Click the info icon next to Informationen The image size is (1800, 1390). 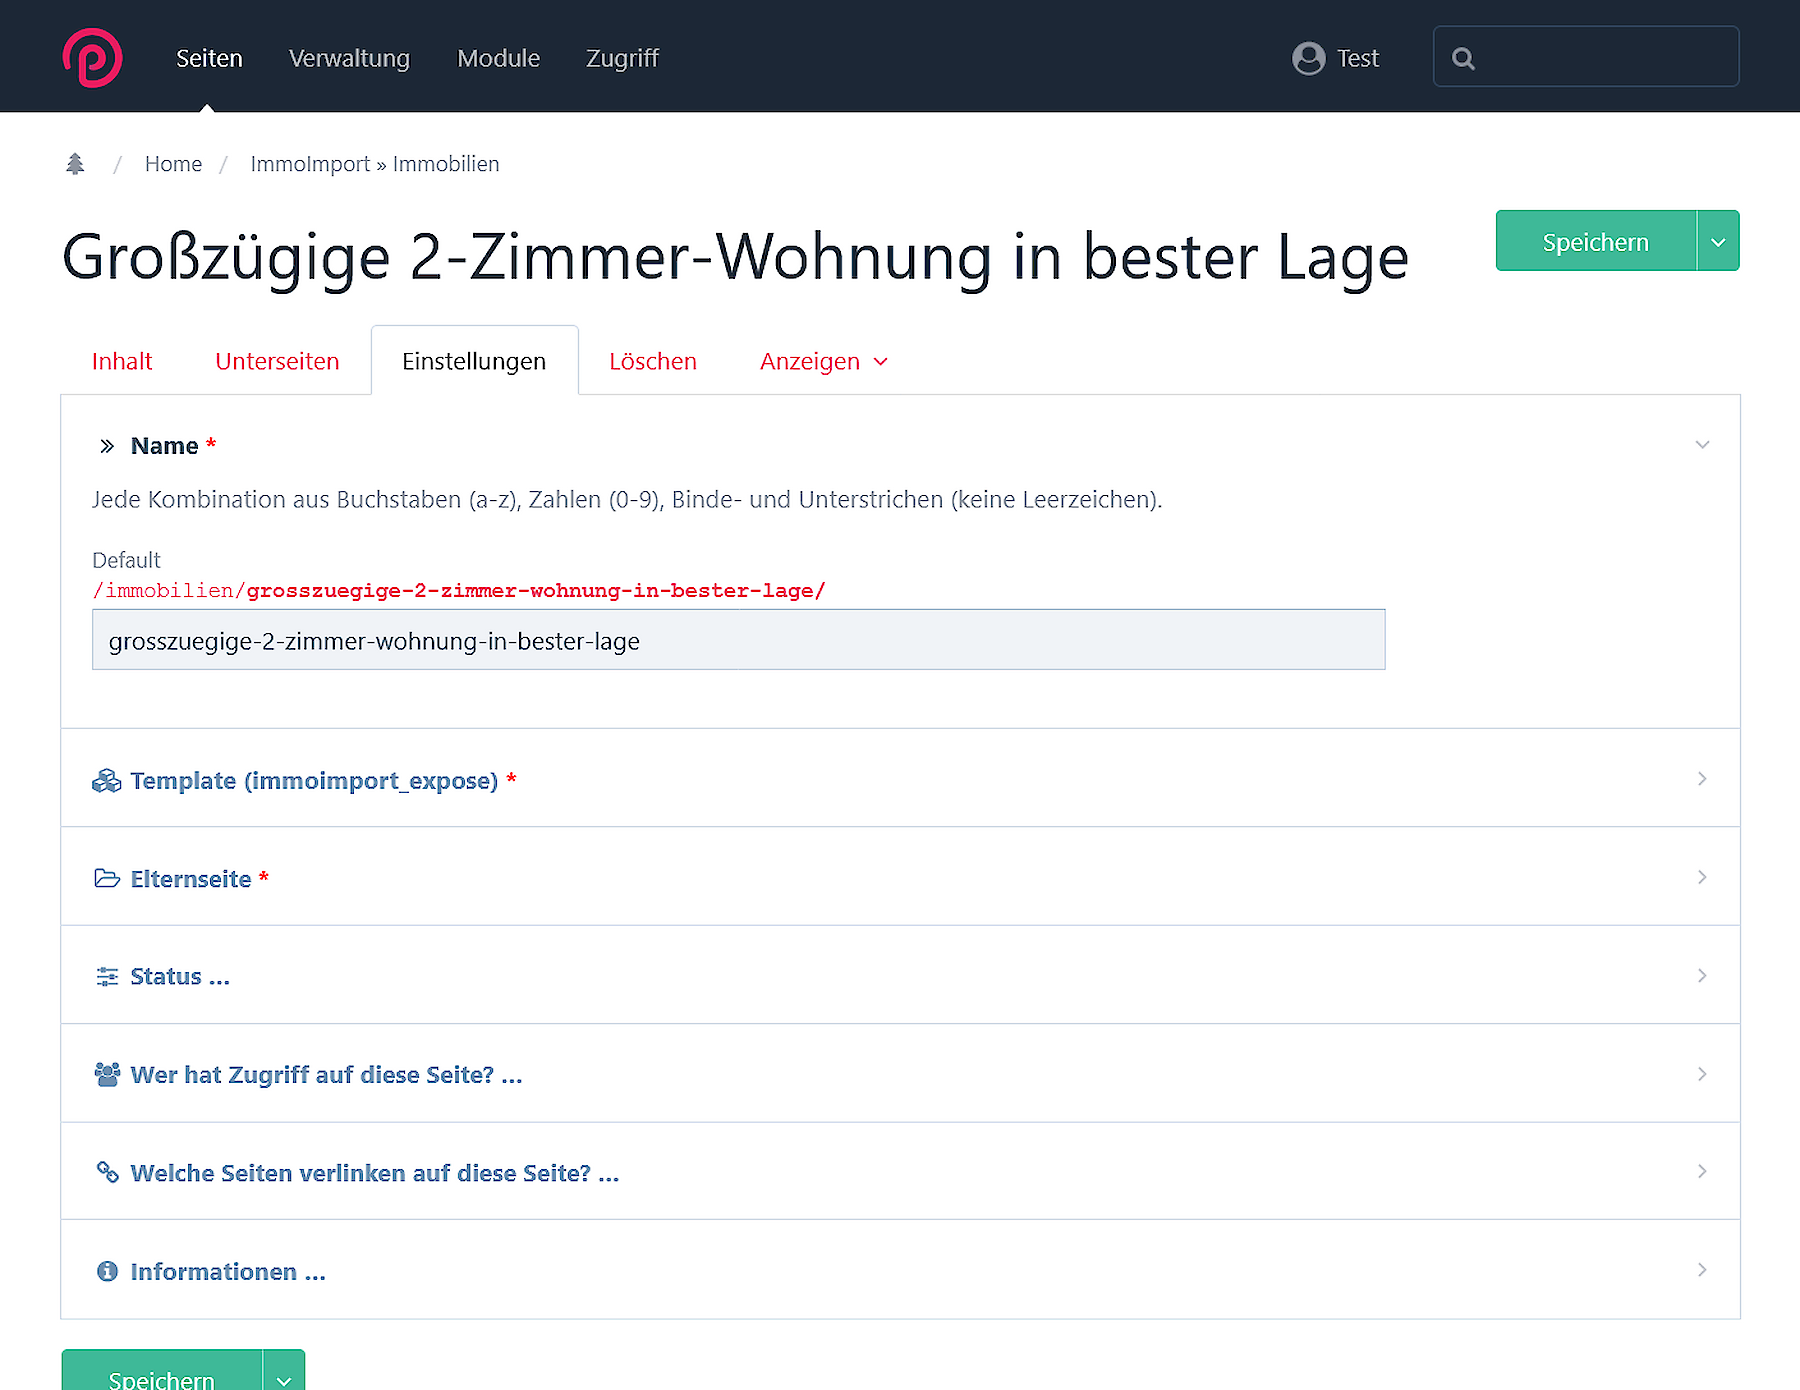click(106, 1270)
